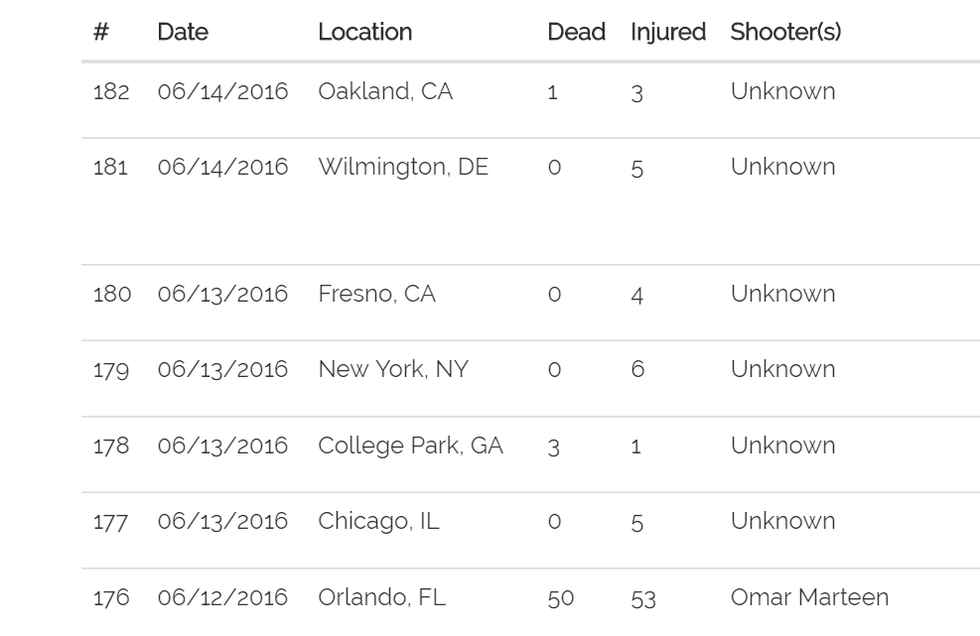Click the Injured column header
This screenshot has width=980, height=636.
pyautogui.click(x=668, y=32)
